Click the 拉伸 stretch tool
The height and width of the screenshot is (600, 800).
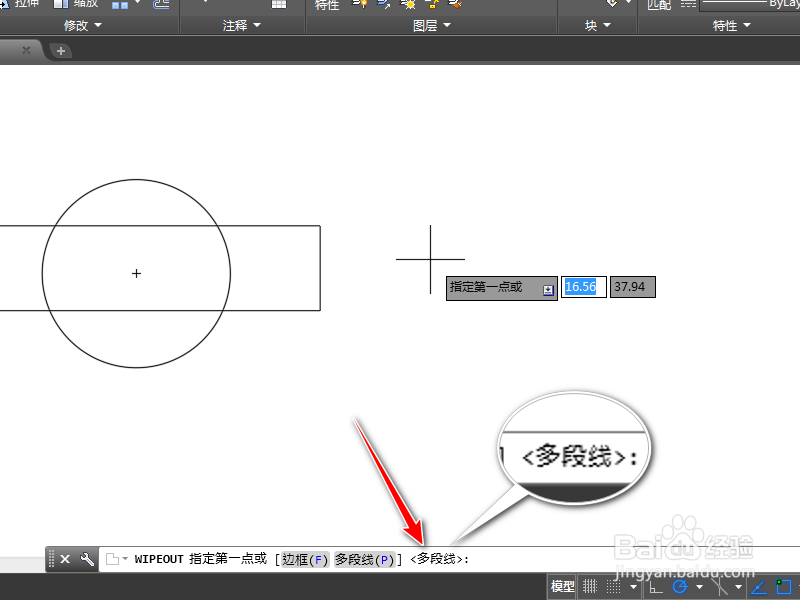[x=20, y=4]
